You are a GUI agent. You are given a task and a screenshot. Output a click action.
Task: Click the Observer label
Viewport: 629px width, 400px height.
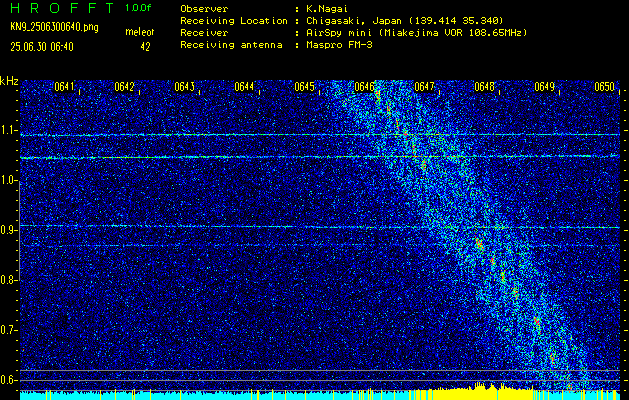(x=204, y=9)
